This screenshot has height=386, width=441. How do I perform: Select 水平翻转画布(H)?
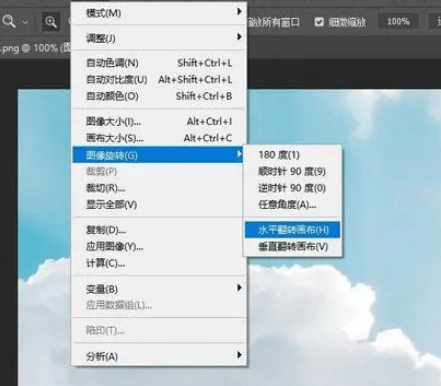(x=292, y=230)
